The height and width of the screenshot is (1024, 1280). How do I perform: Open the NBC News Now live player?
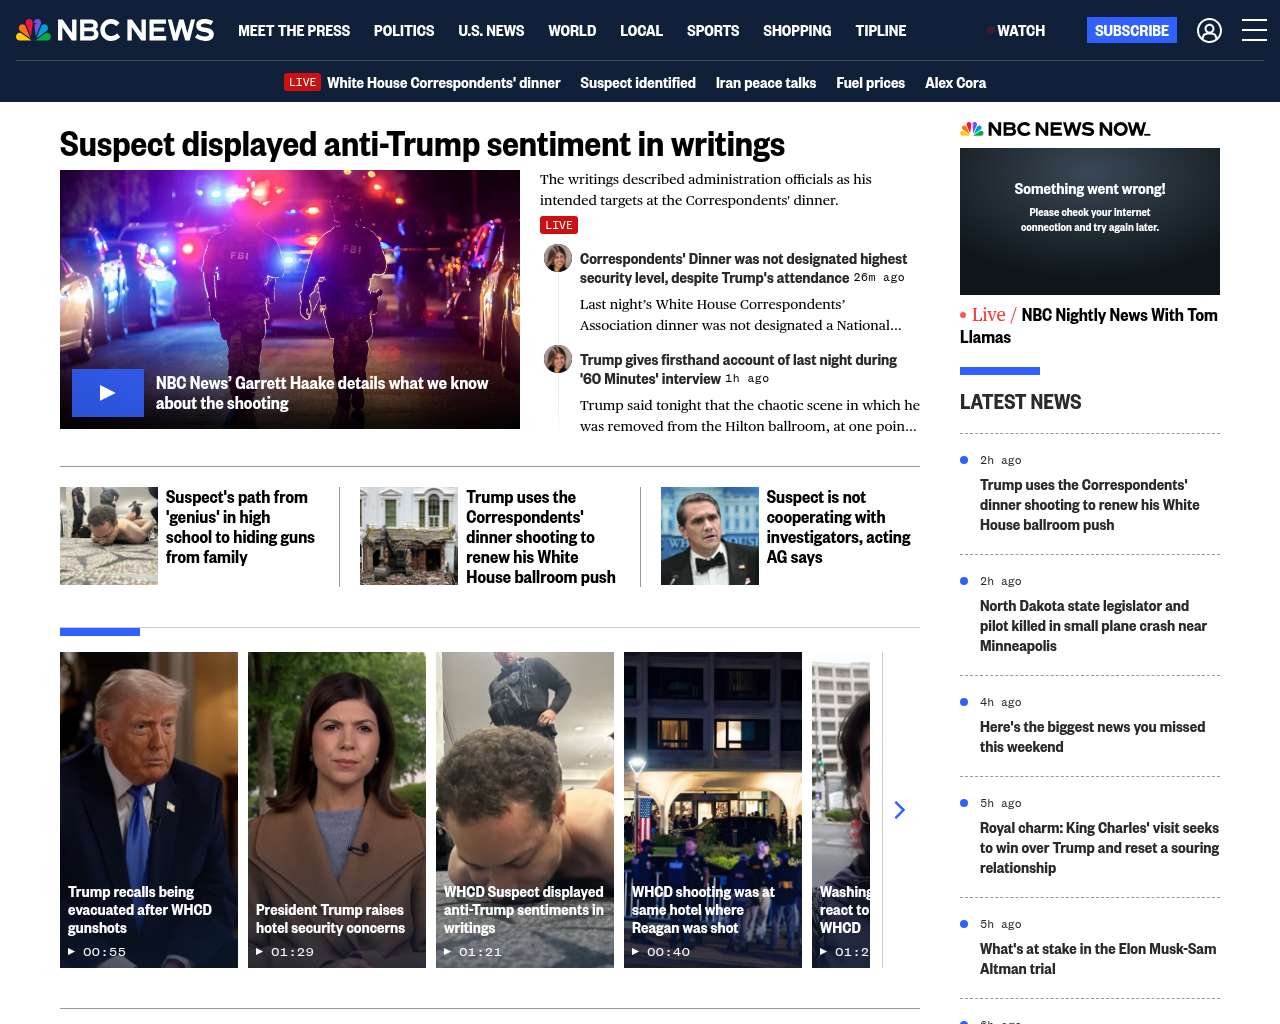click(x=1090, y=221)
